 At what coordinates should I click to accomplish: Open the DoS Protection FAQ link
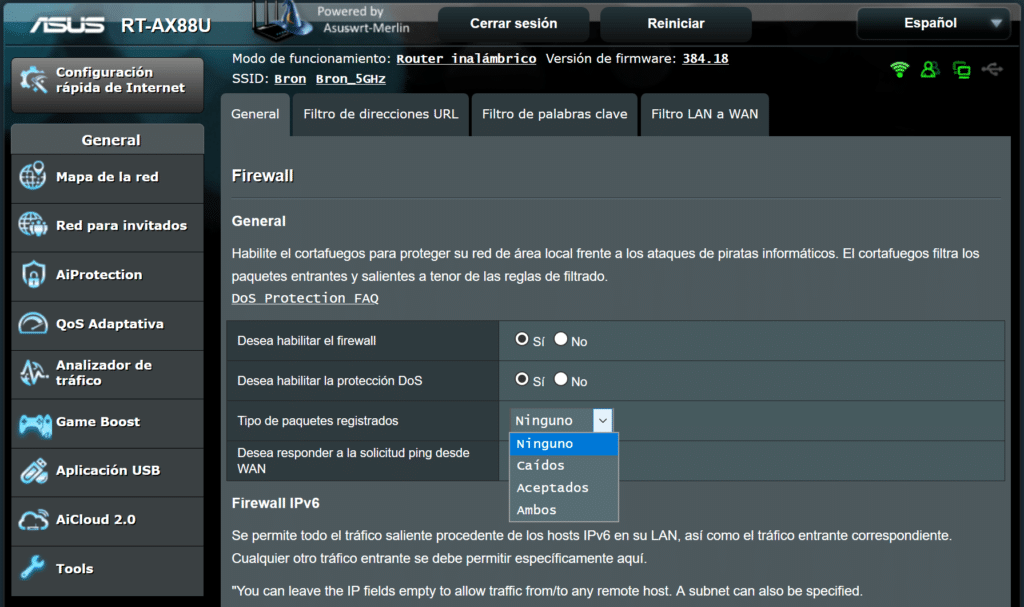tap(305, 298)
